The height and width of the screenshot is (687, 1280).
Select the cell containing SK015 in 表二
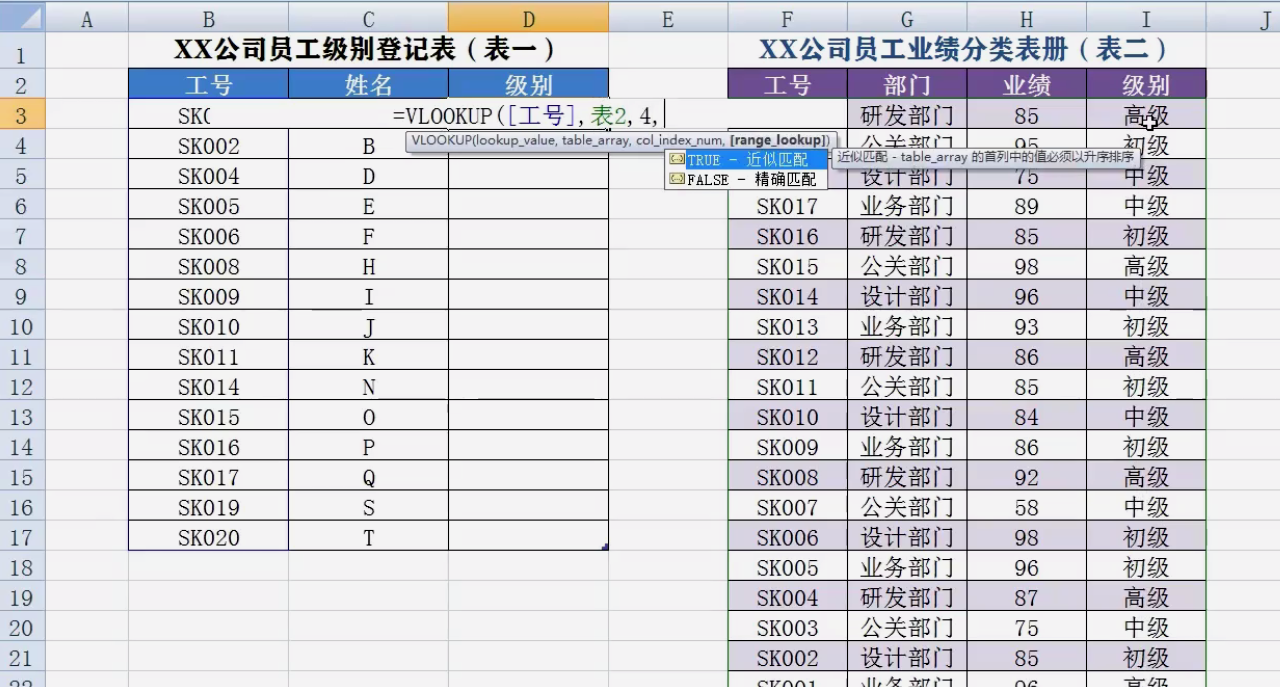[786, 266]
